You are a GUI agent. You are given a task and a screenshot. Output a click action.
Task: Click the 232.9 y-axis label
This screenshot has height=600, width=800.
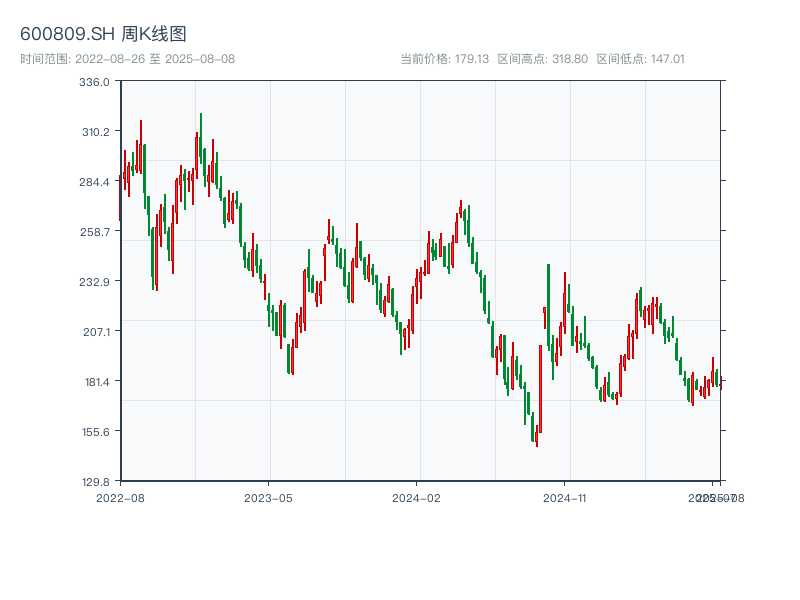pyautogui.click(x=94, y=282)
